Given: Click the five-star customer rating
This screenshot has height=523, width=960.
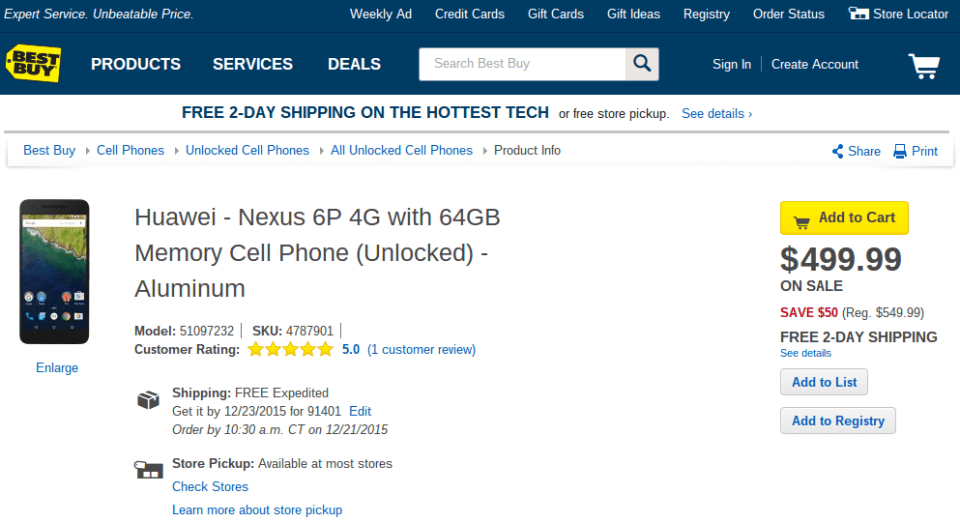Looking at the screenshot, I should click(x=290, y=350).
